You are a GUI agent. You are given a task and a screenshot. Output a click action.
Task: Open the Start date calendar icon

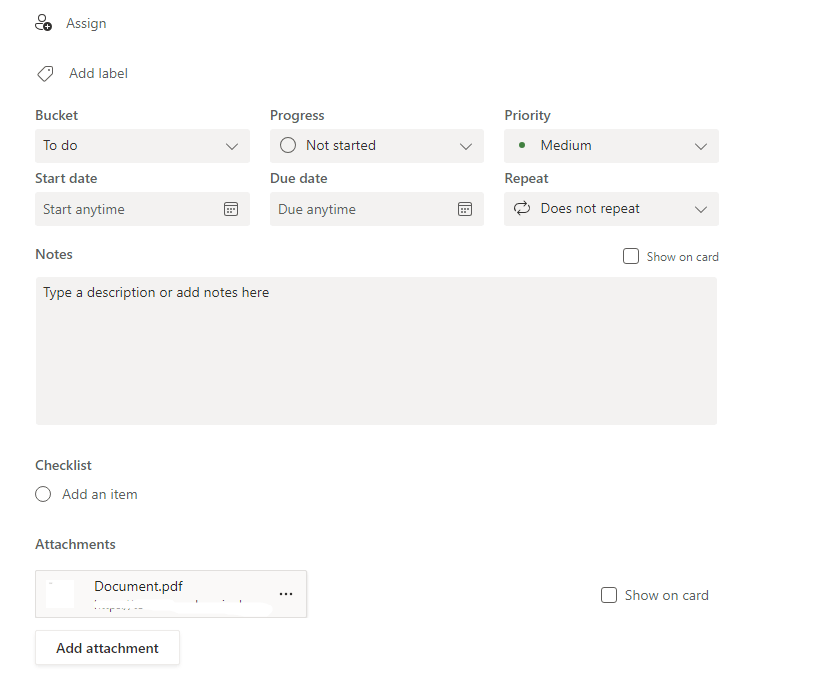(x=231, y=209)
